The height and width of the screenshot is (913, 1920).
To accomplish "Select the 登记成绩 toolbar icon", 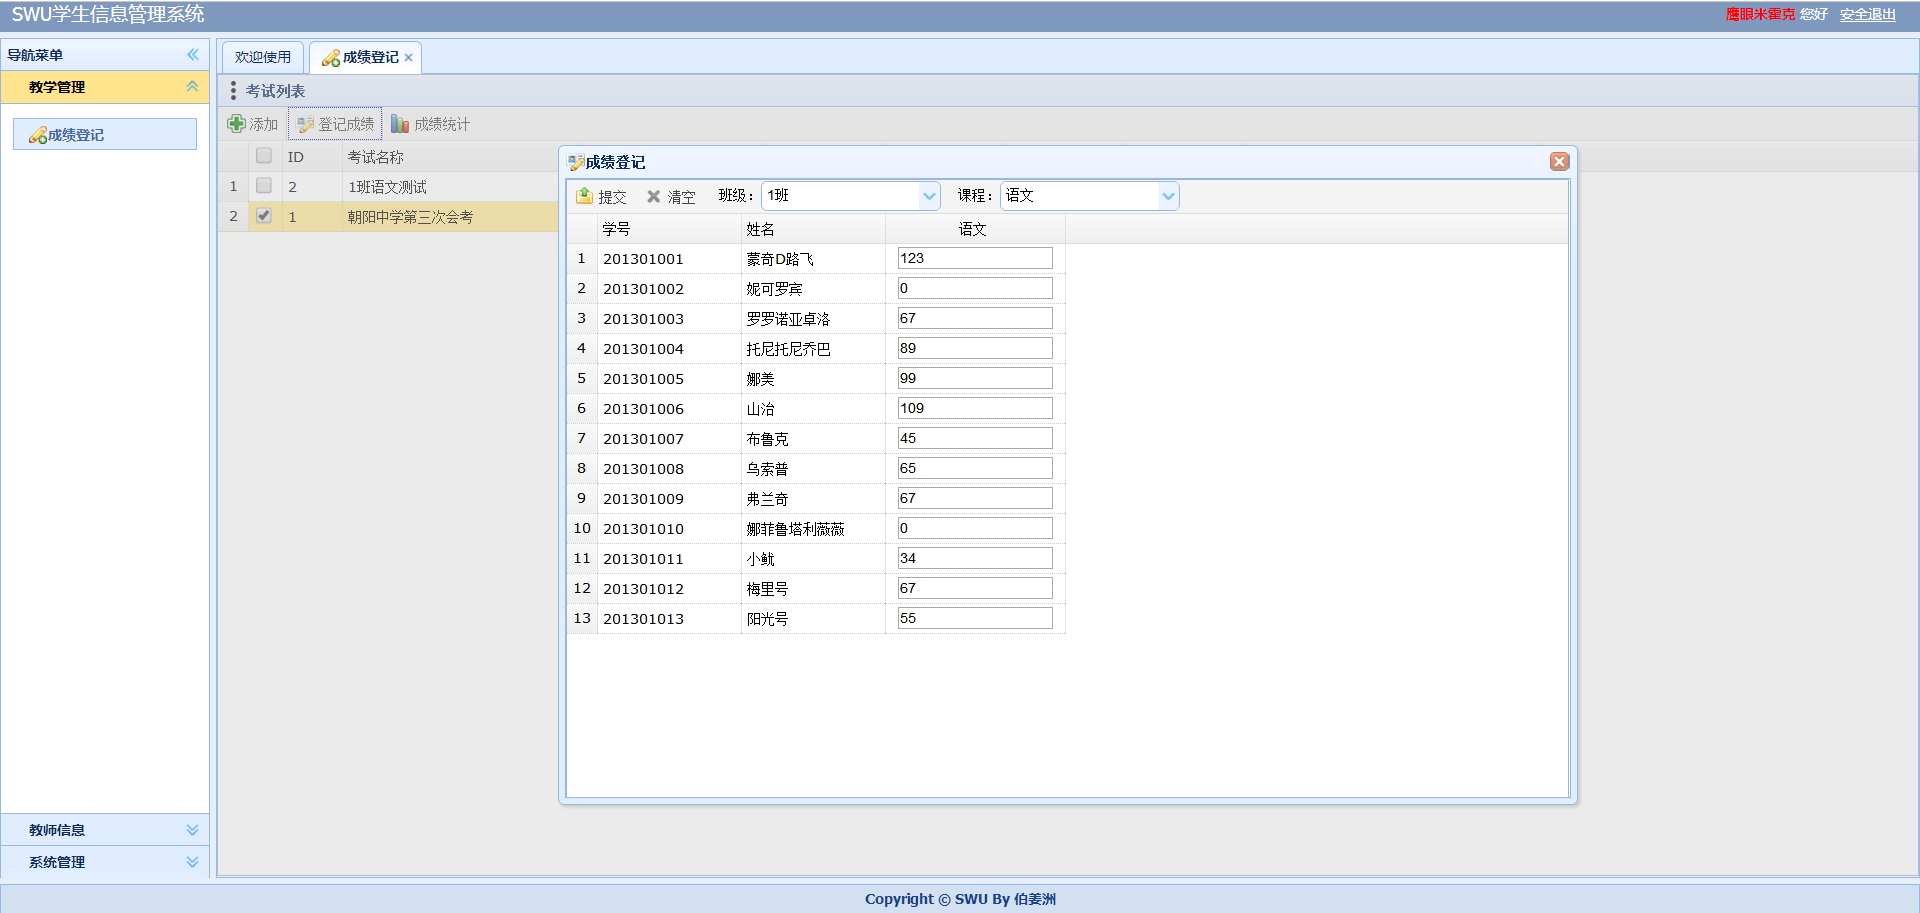I will 335,123.
